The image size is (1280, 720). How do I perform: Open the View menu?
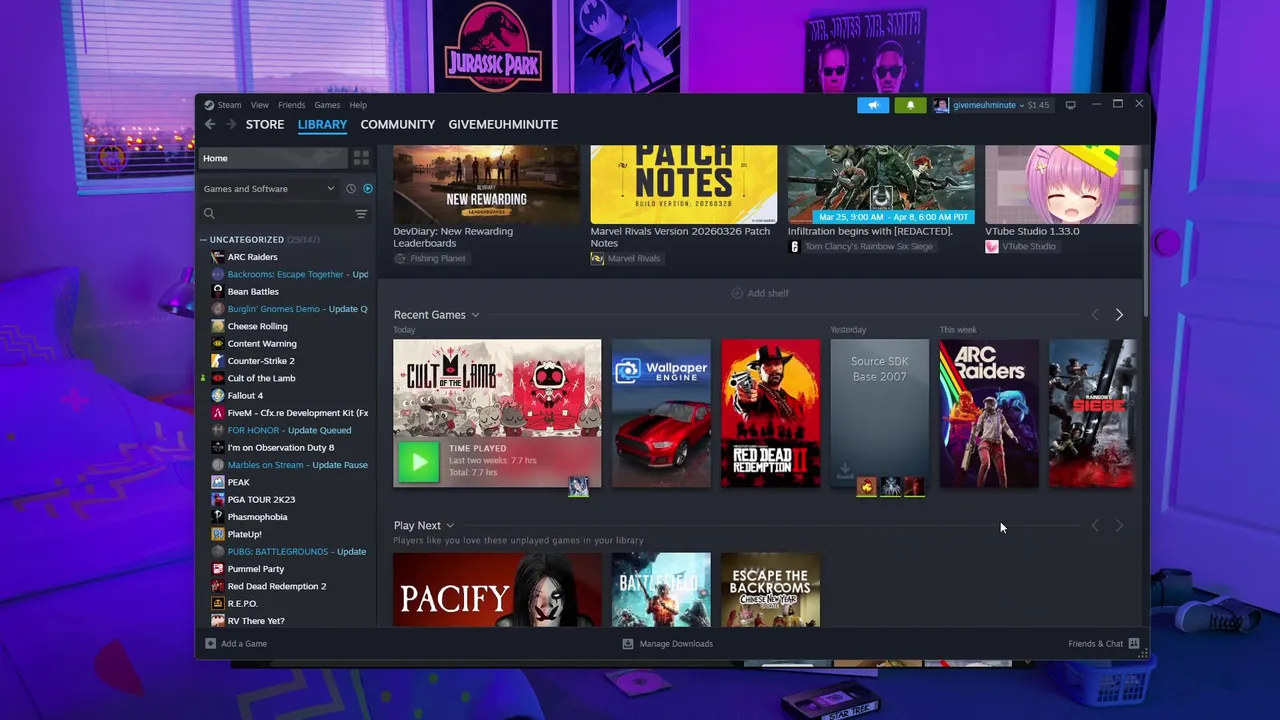click(x=260, y=105)
